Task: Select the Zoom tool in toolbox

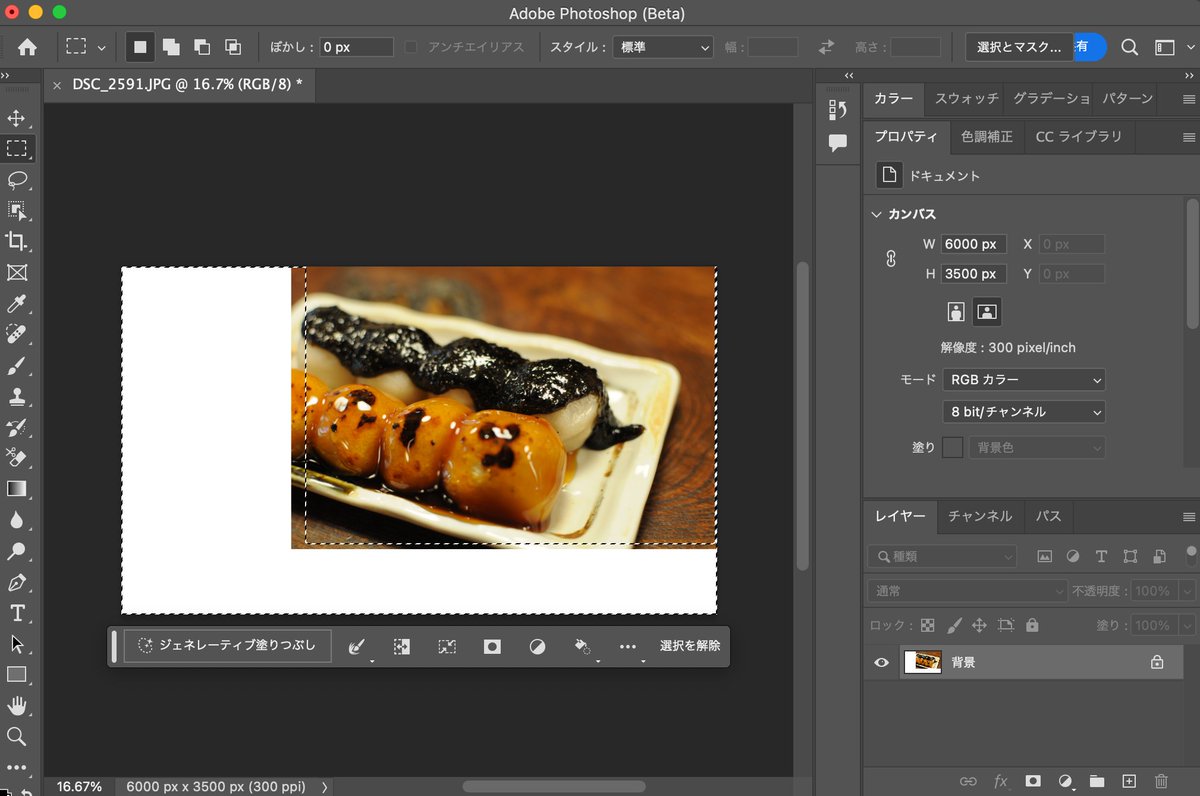Action: point(17,737)
